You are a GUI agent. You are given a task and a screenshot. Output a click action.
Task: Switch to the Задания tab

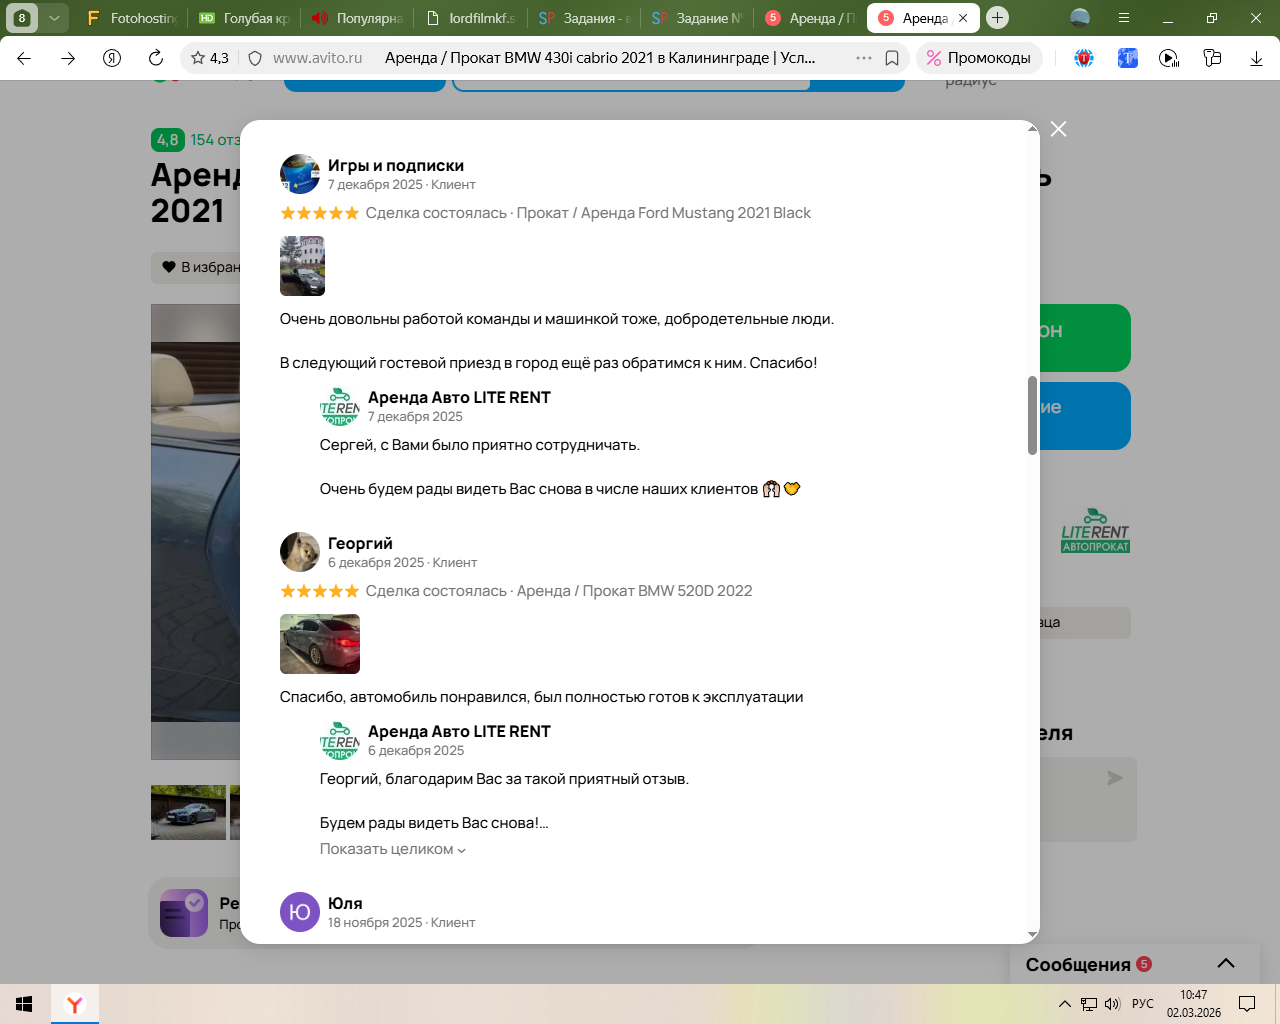(583, 18)
